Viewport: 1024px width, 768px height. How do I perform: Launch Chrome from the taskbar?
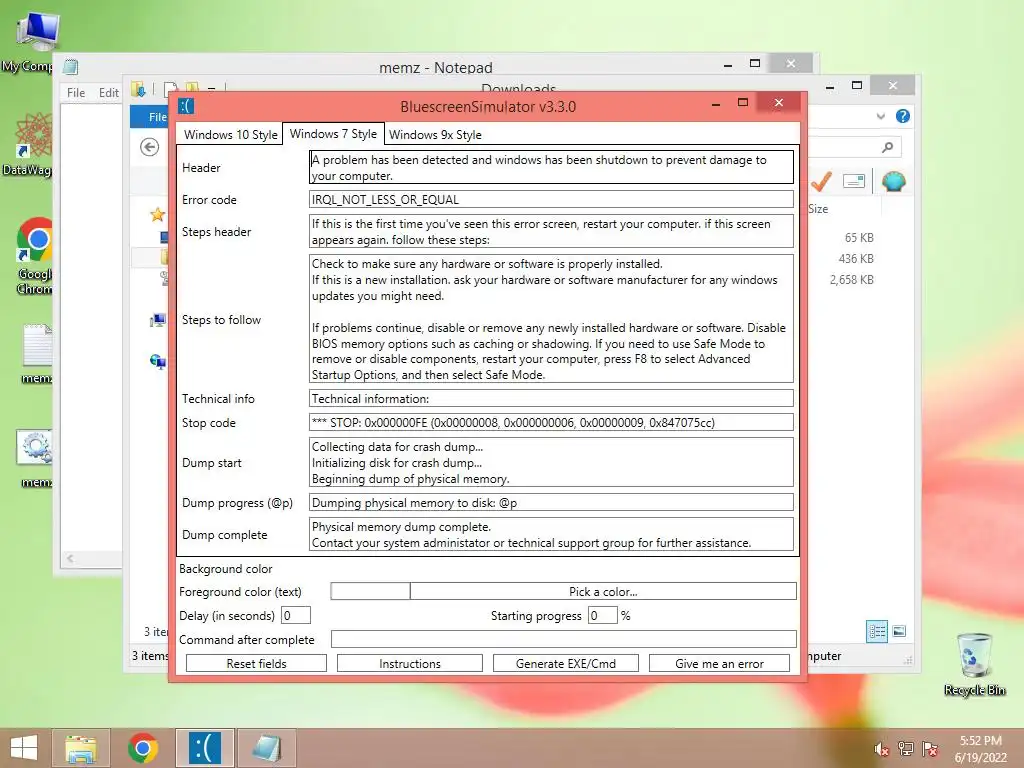pos(143,748)
